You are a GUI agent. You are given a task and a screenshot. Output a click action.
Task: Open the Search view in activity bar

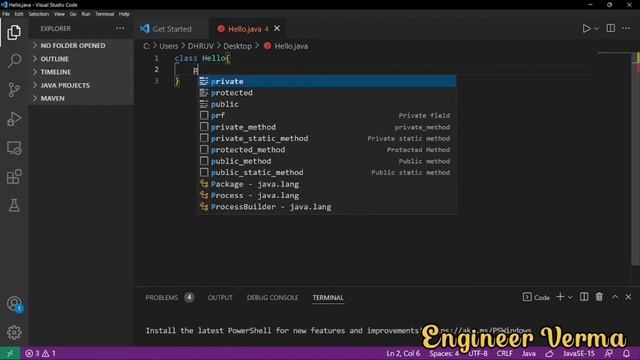(14, 61)
